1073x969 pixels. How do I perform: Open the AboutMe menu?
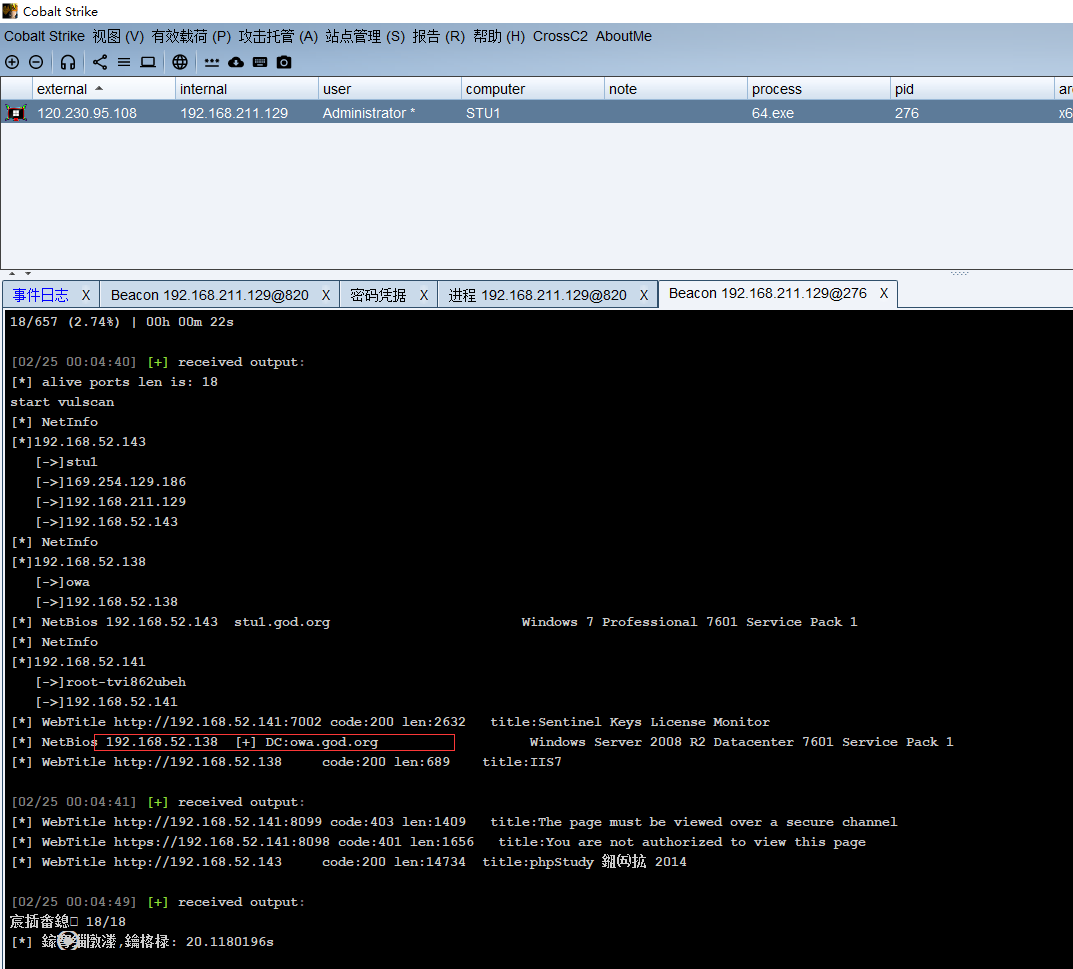(623, 36)
